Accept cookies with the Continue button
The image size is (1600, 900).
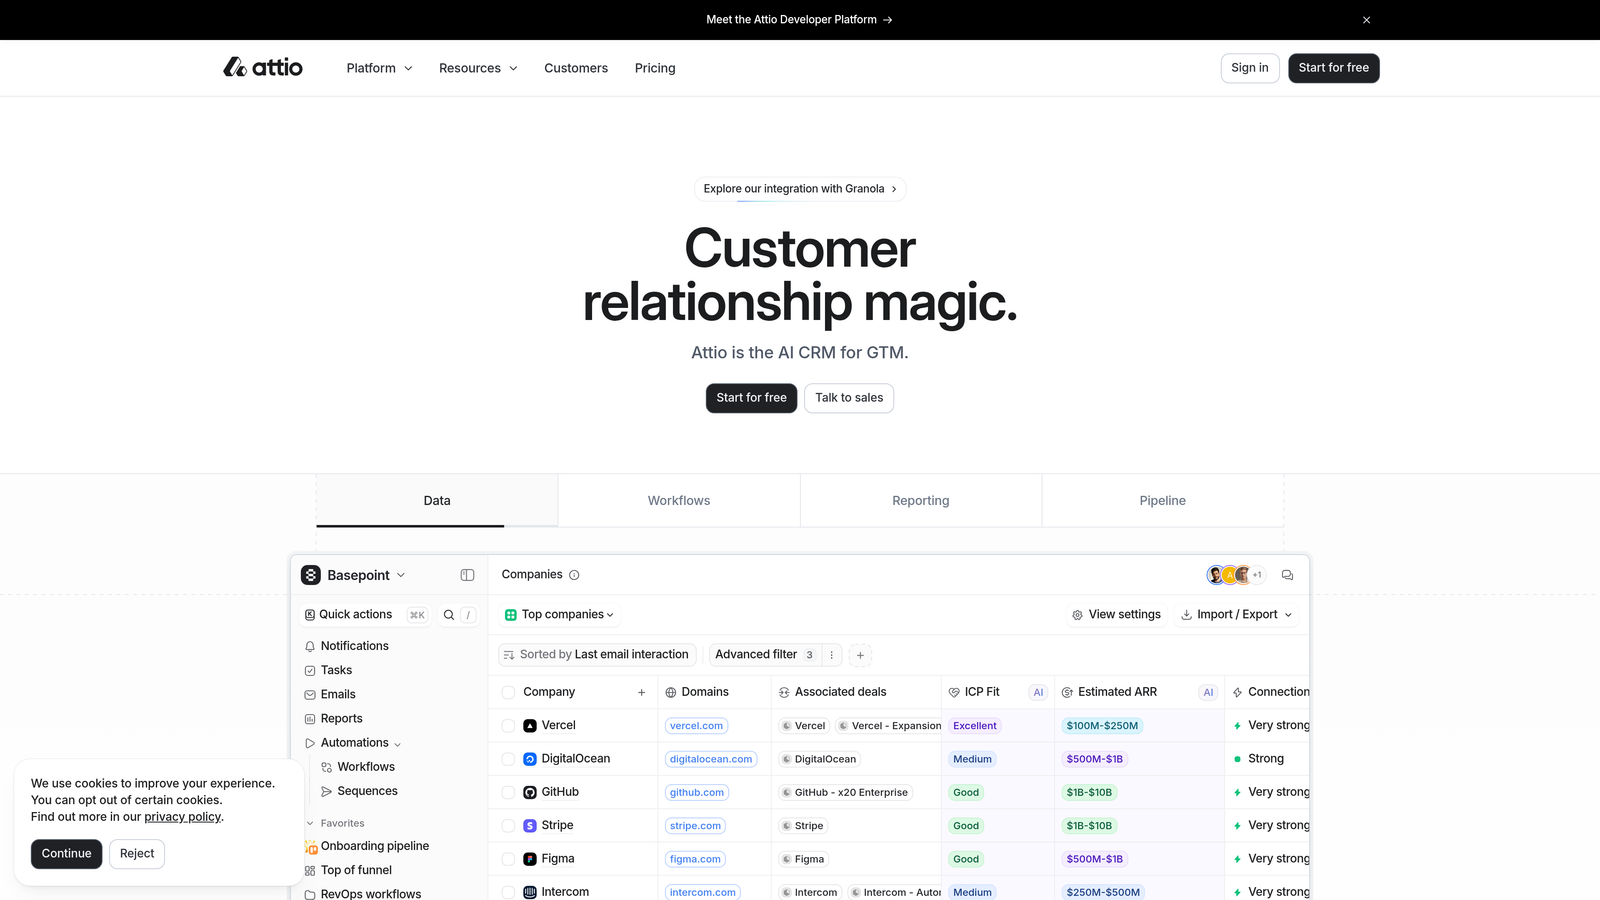point(66,853)
